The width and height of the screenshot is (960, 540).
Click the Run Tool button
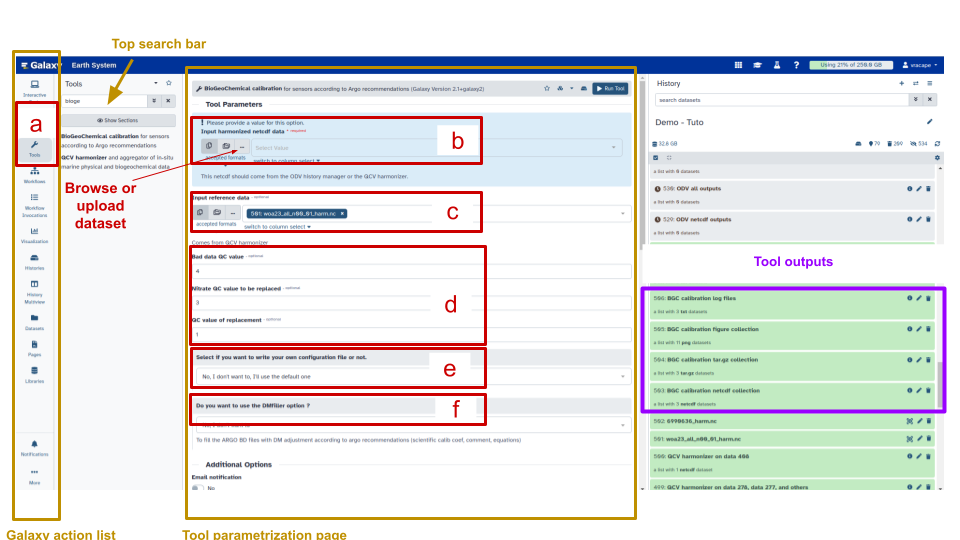(610, 88)
